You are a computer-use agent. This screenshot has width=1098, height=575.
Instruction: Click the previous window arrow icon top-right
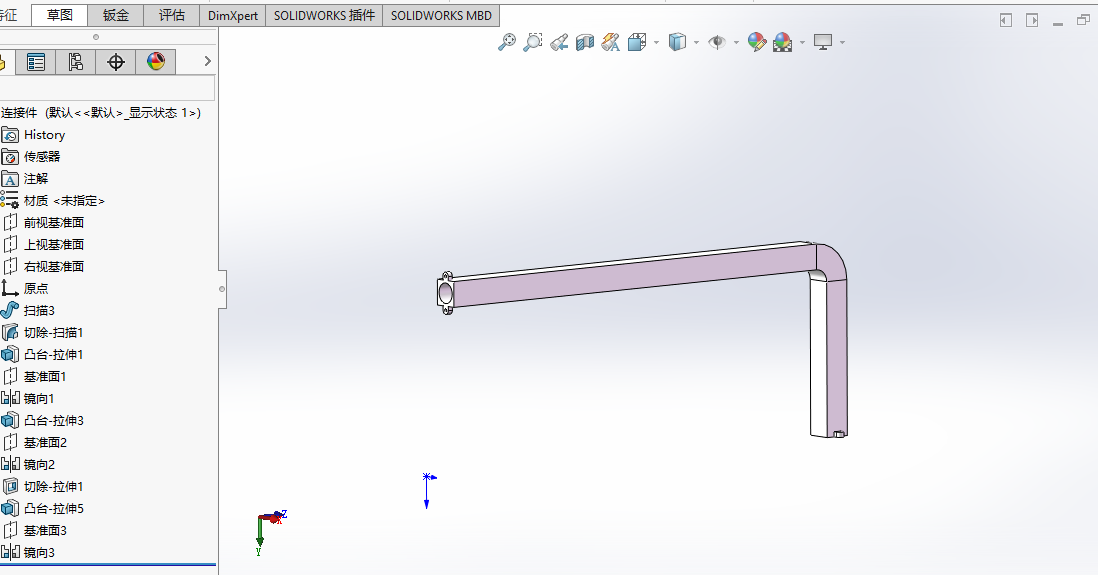tap(1006, 20)
